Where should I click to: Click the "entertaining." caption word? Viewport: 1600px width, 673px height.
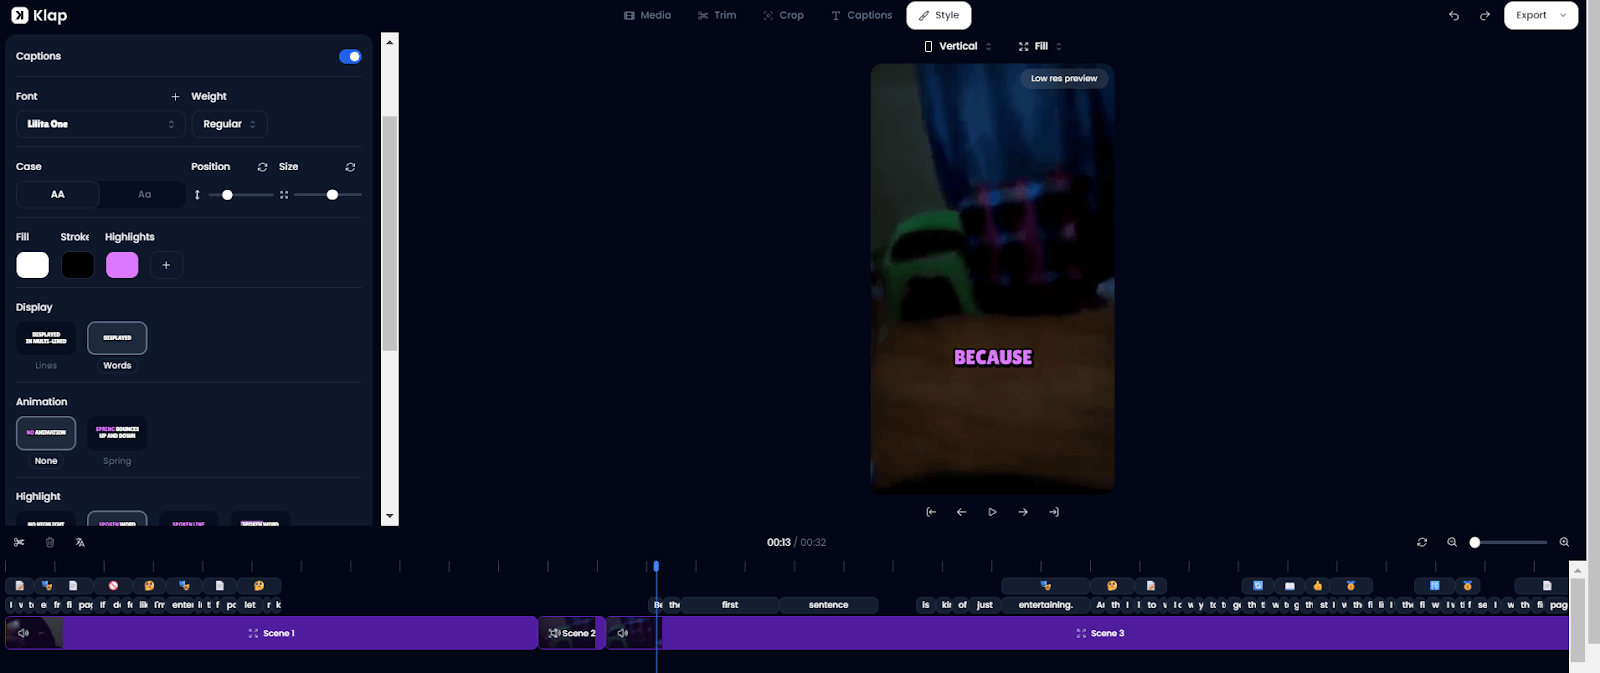coord(1045,605)
